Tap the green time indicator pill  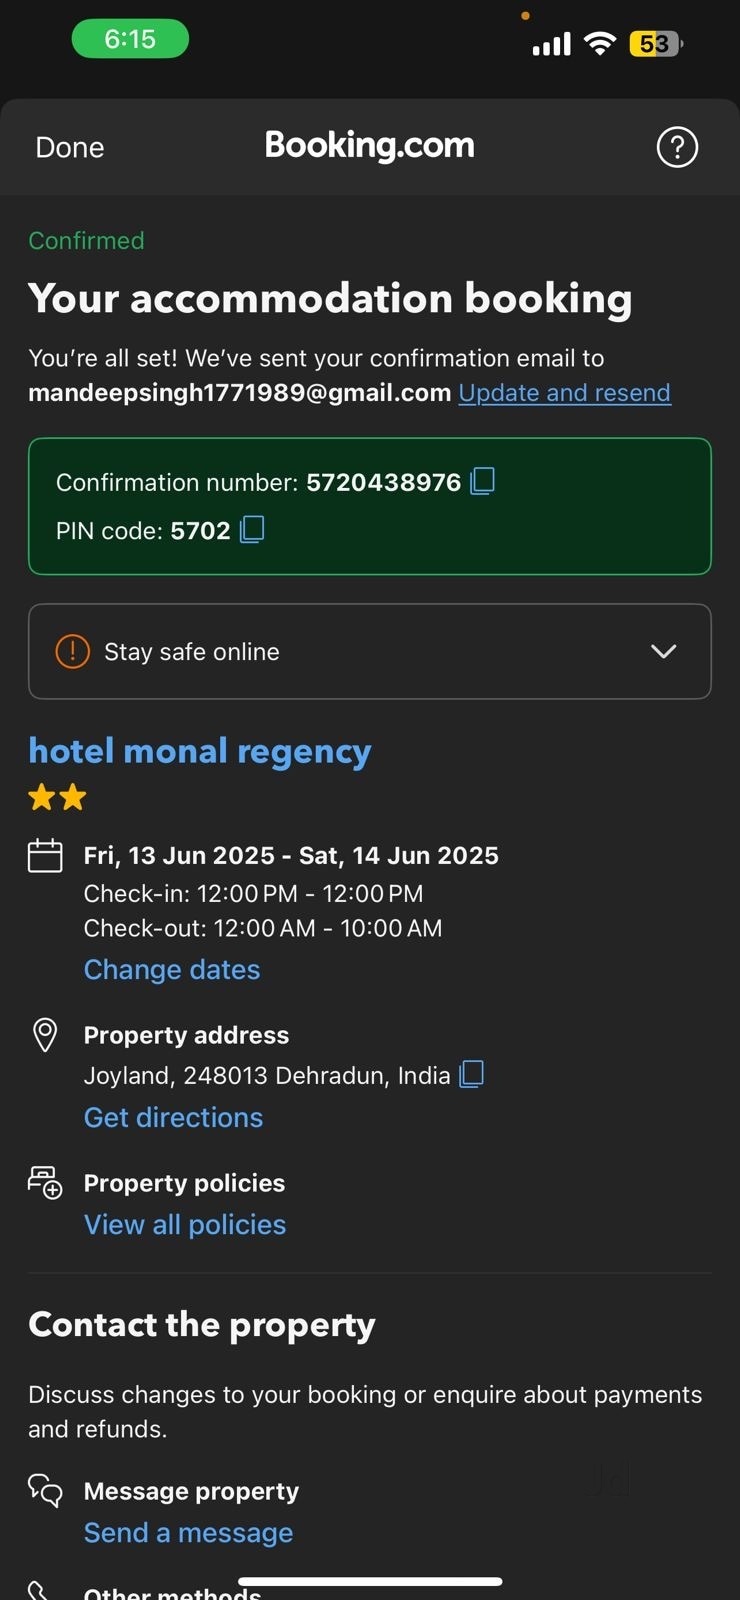click(130, 39)
